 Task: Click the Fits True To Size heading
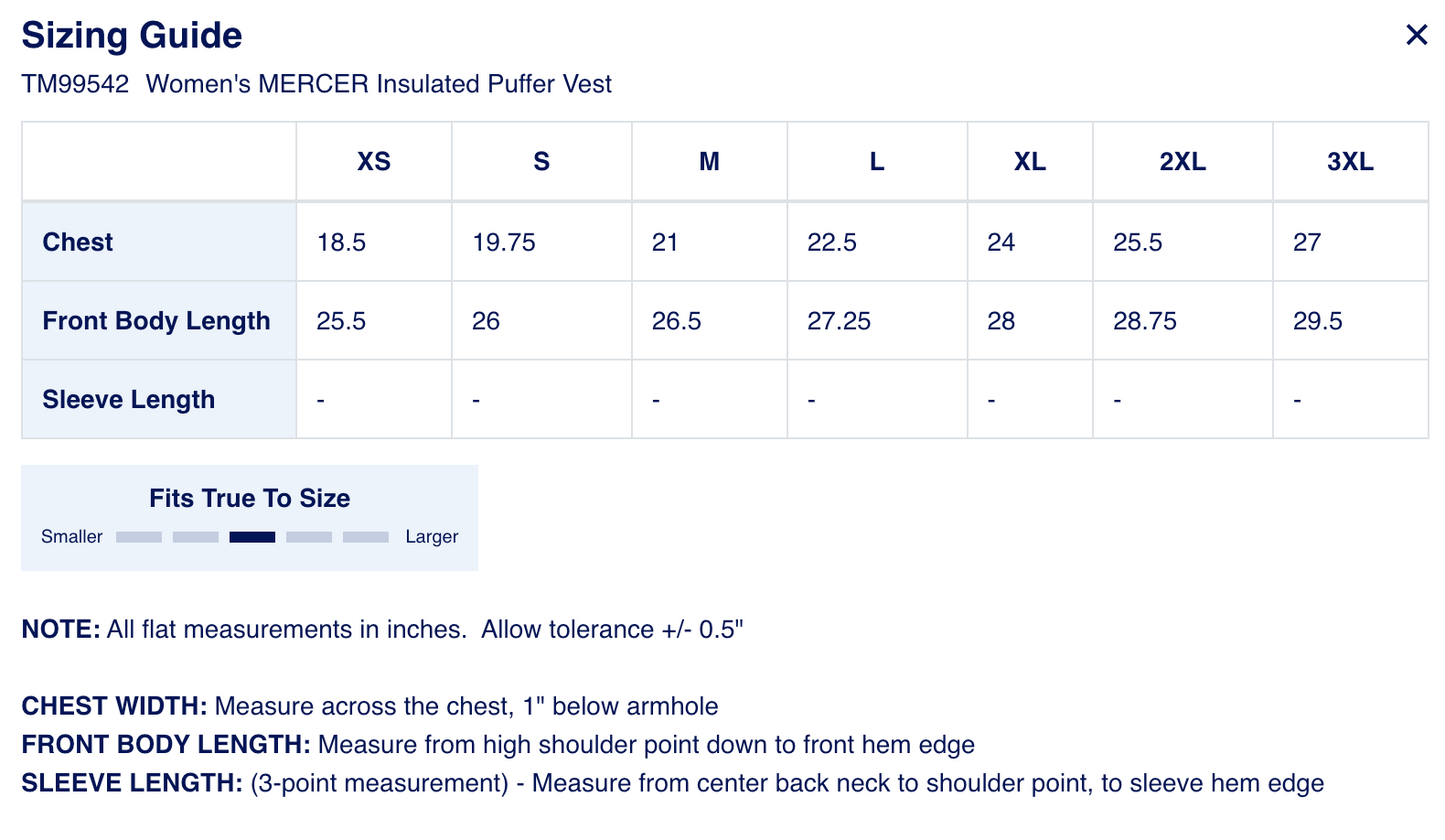coord(249,498)
